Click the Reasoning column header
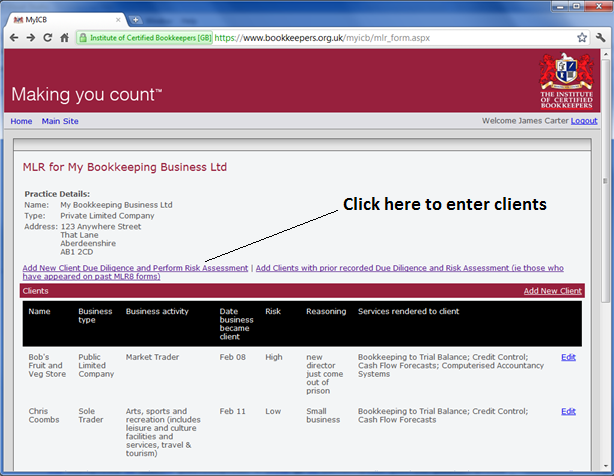614x476 pixels. coord(326,311)
